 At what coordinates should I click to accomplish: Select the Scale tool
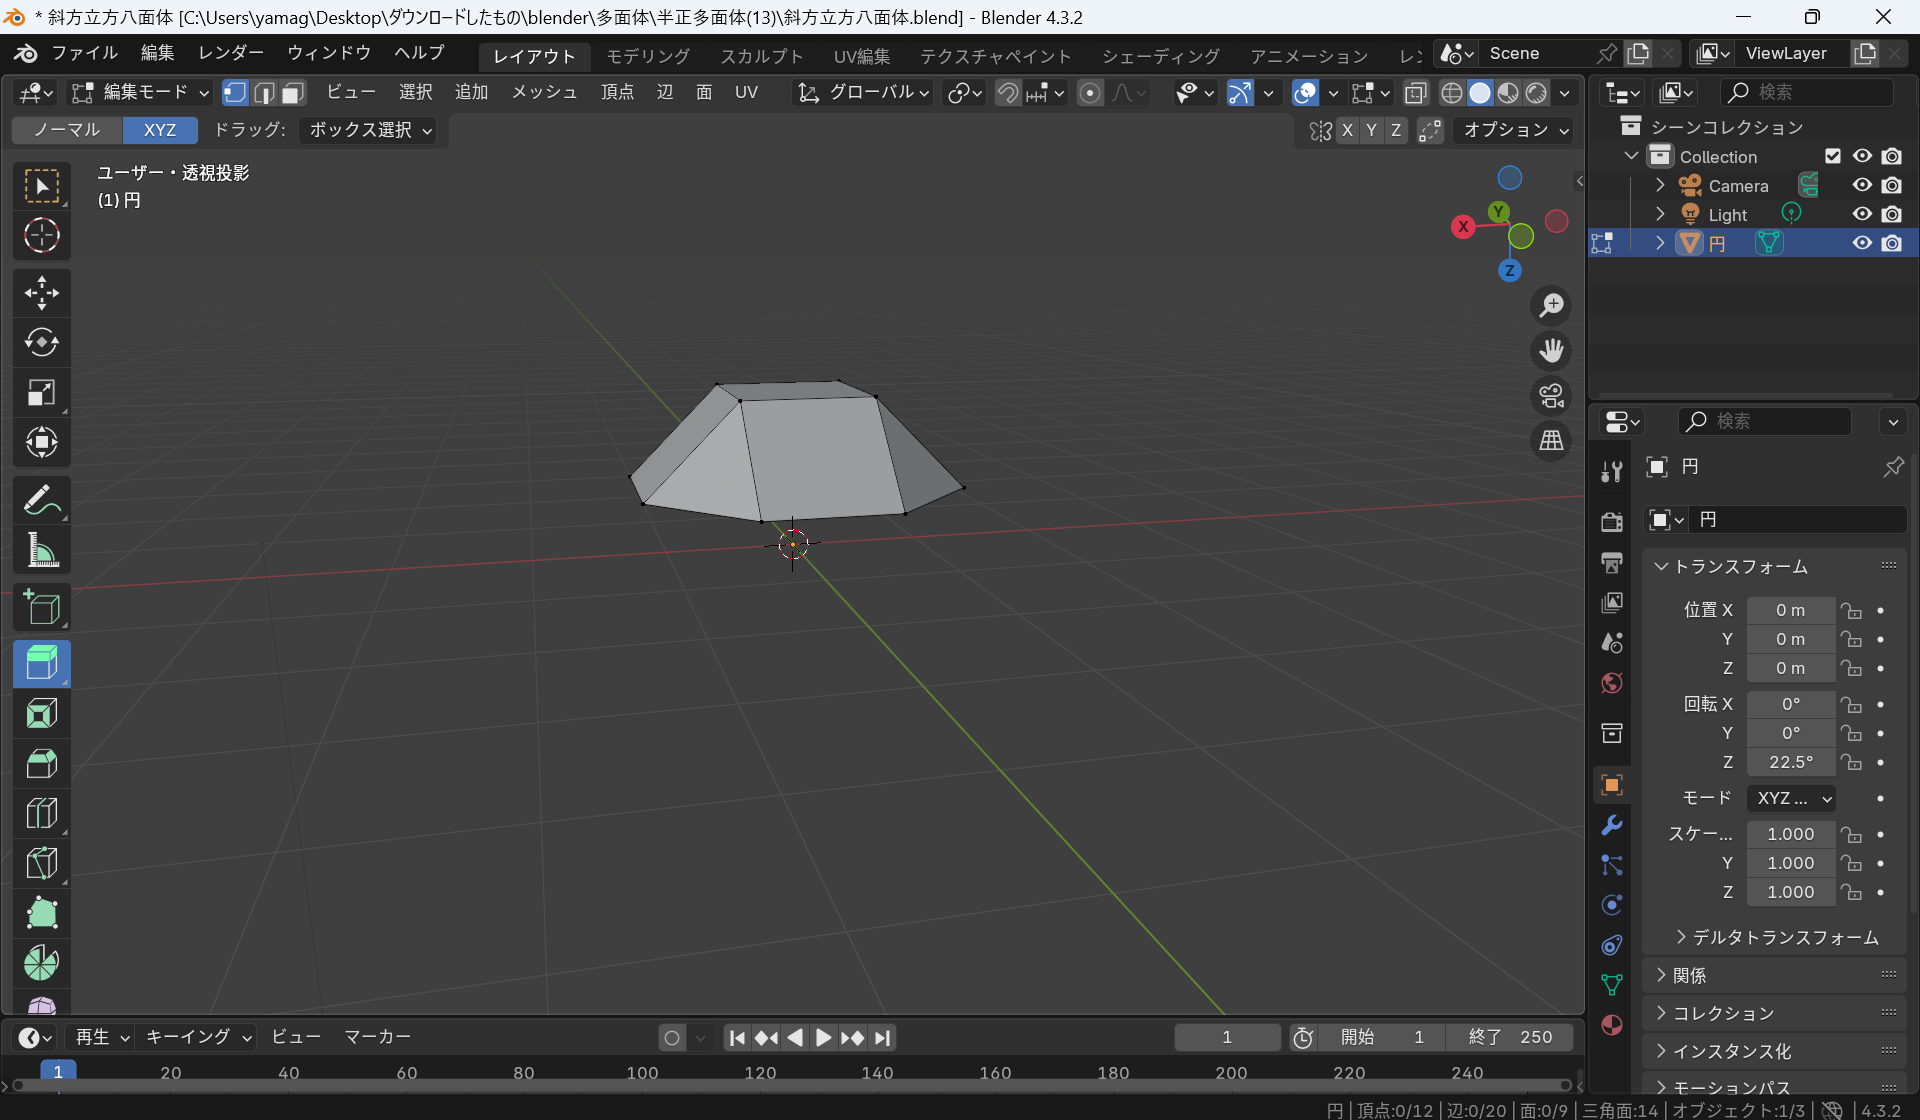pos(41,393)
